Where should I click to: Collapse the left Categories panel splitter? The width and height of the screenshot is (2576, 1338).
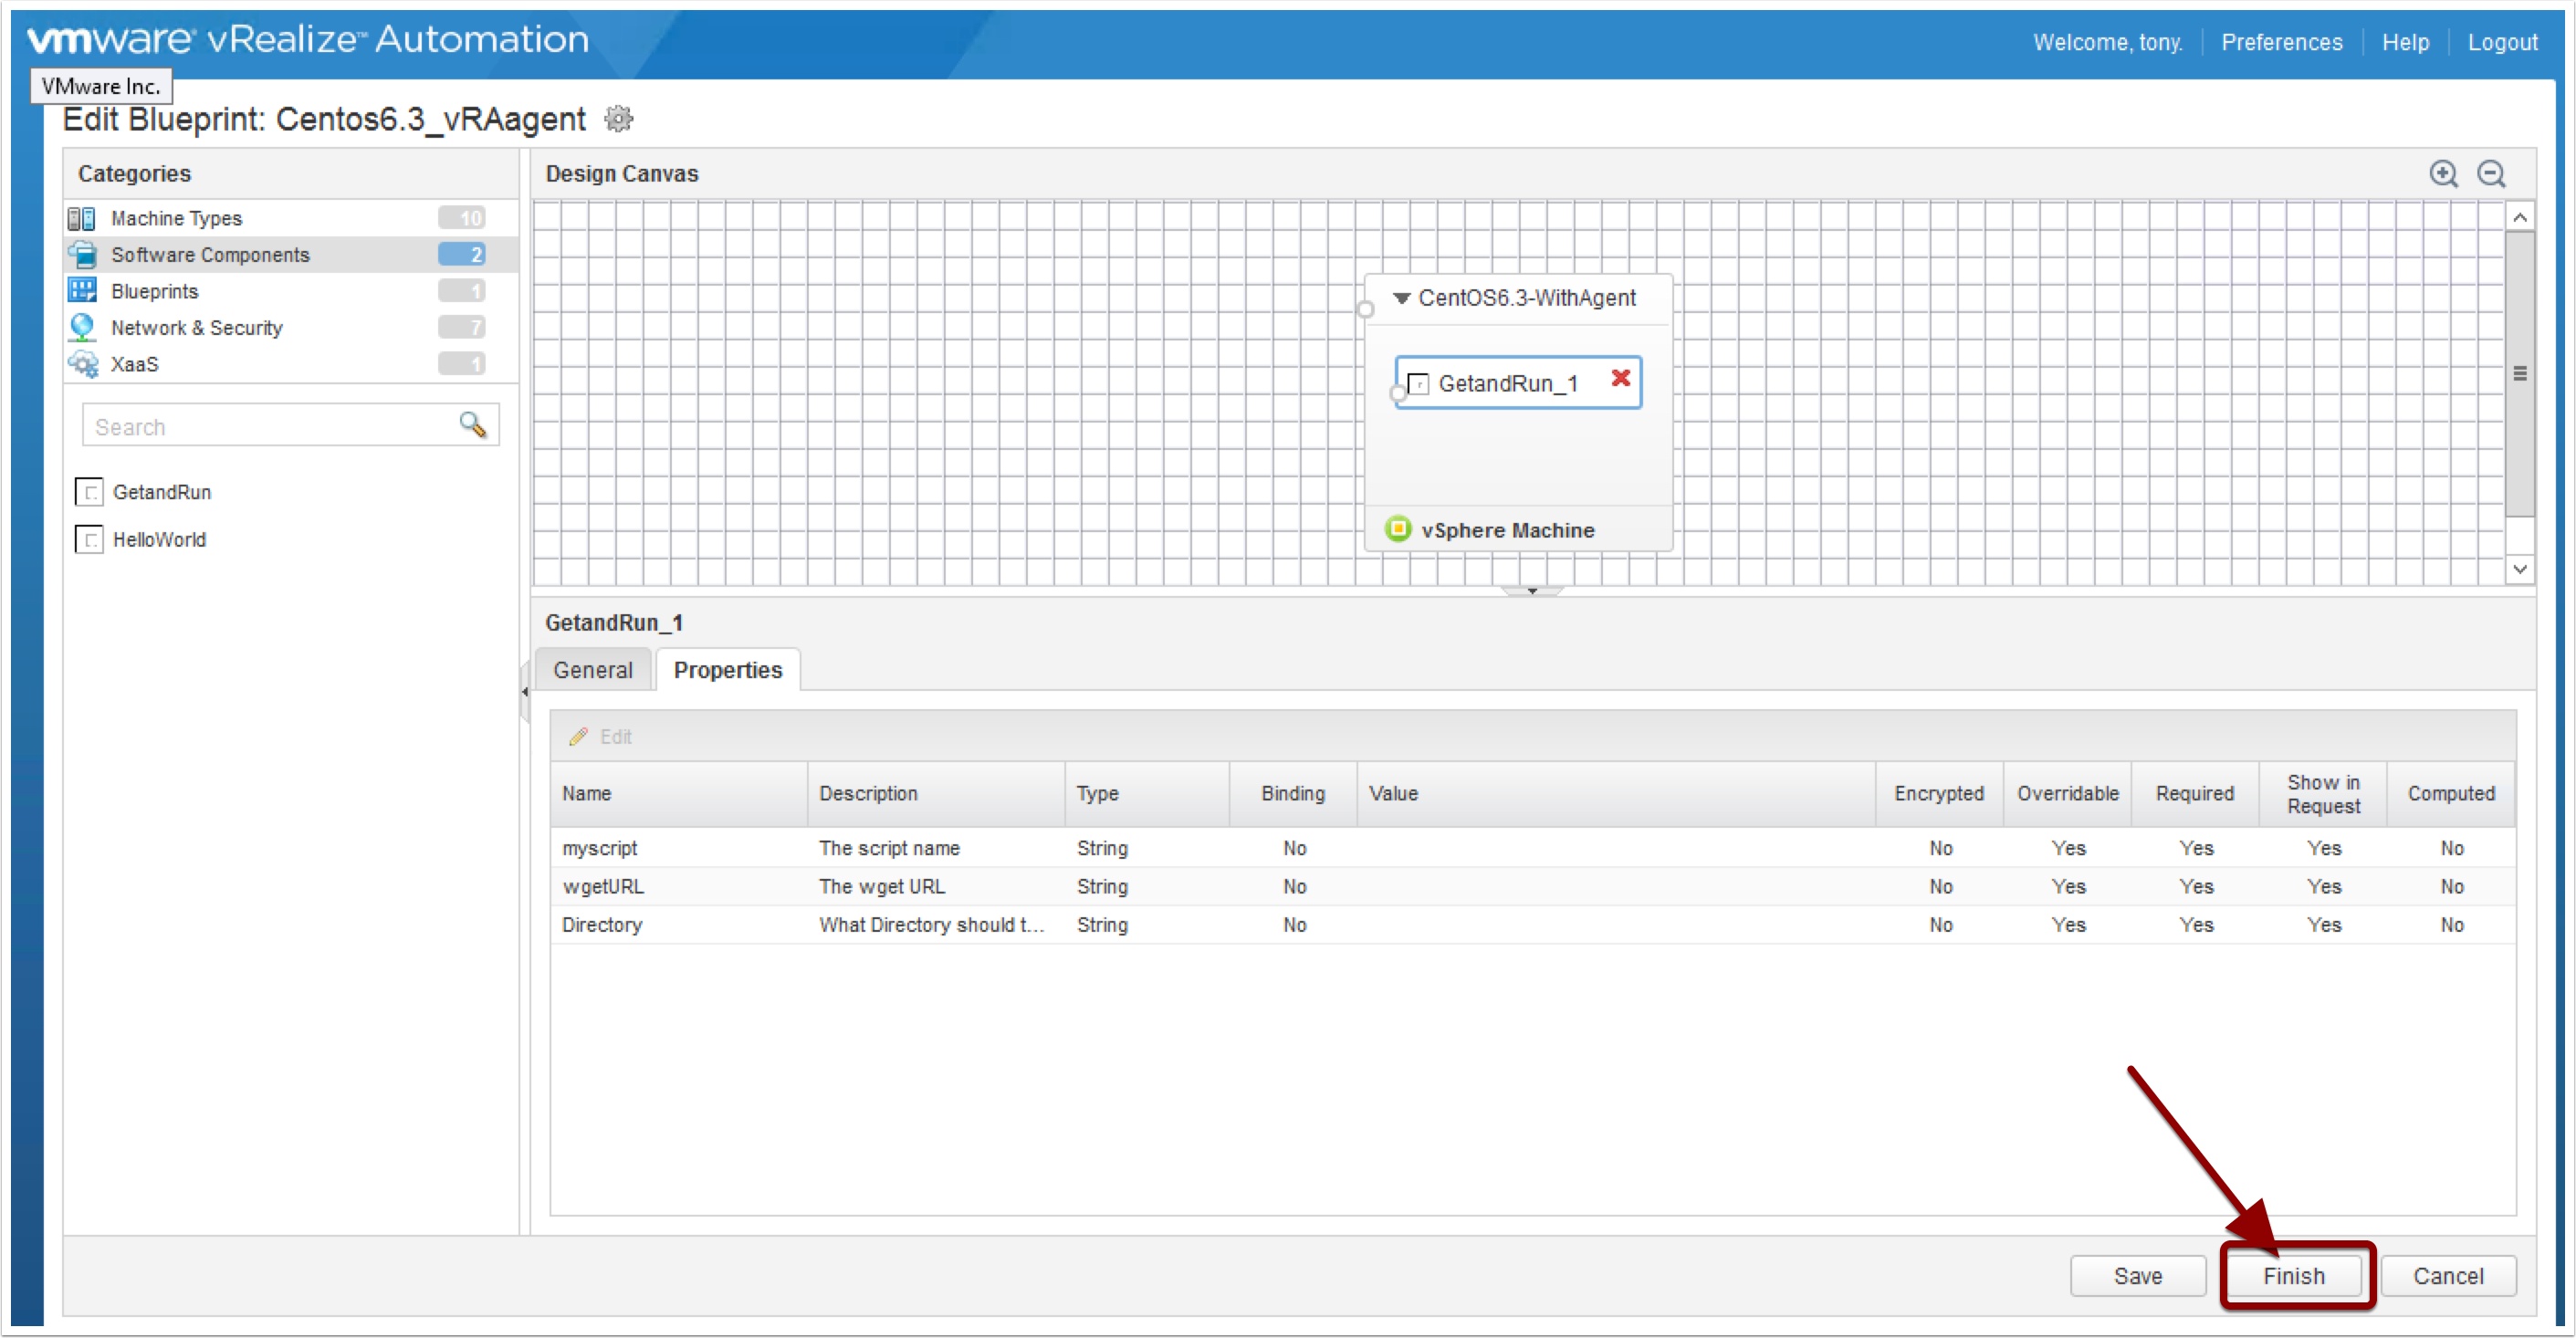coord(524,692)
